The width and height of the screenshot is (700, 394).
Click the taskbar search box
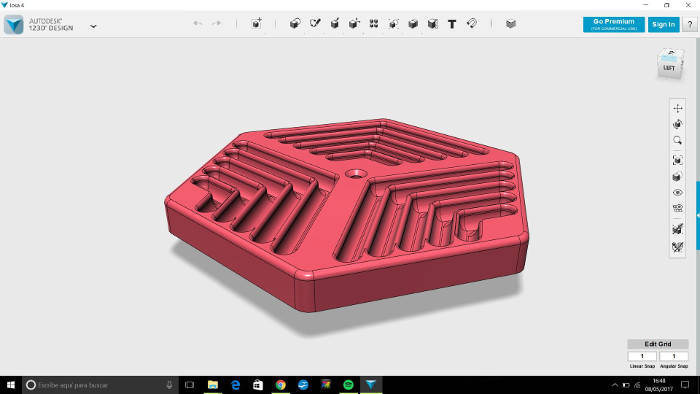[x=100, y=385]
